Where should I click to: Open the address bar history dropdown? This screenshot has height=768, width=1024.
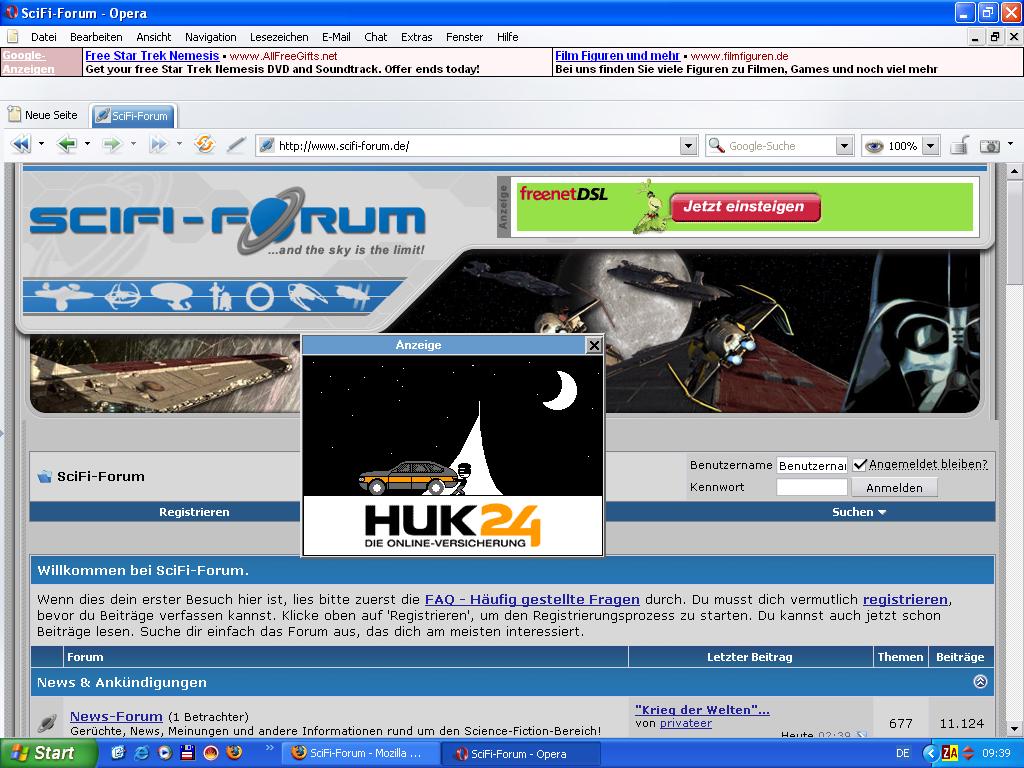pos(688,146)
